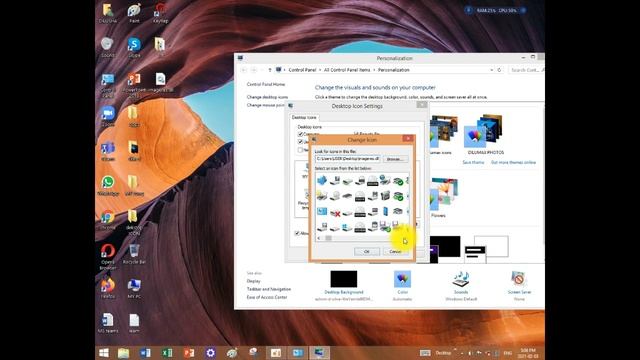
Task: Click the icon file path field
Action: click(x=348, y=159)
